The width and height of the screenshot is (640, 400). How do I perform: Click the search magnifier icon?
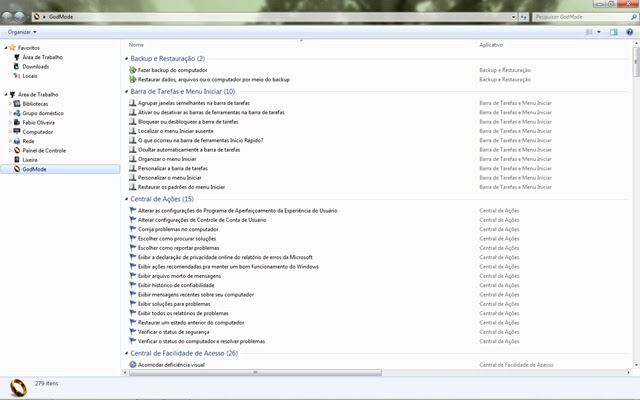[x=633, y=17]
